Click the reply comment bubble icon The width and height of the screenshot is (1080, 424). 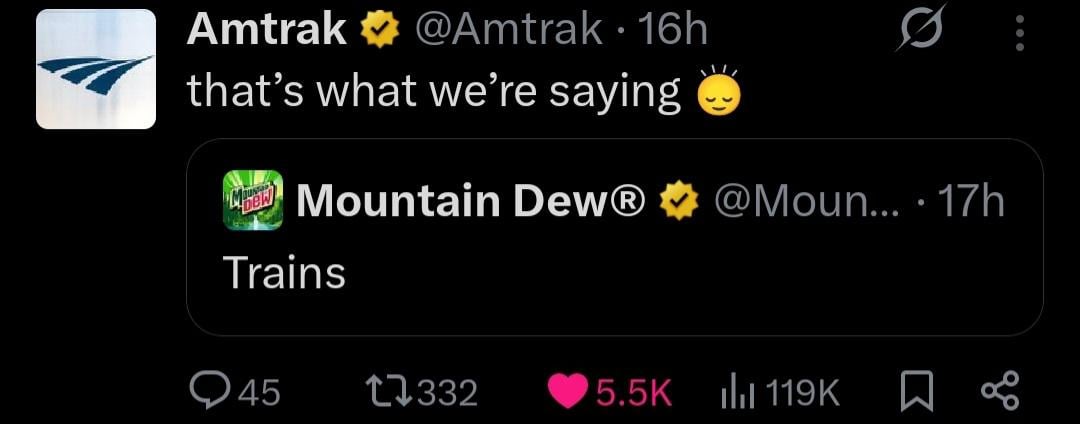(207, 392)
